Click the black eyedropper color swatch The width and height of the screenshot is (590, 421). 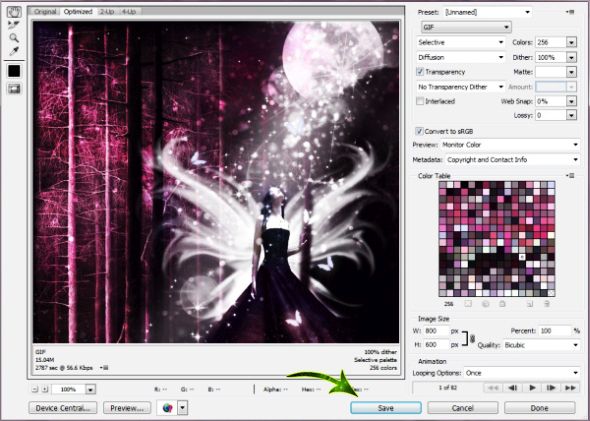[14, 71]
